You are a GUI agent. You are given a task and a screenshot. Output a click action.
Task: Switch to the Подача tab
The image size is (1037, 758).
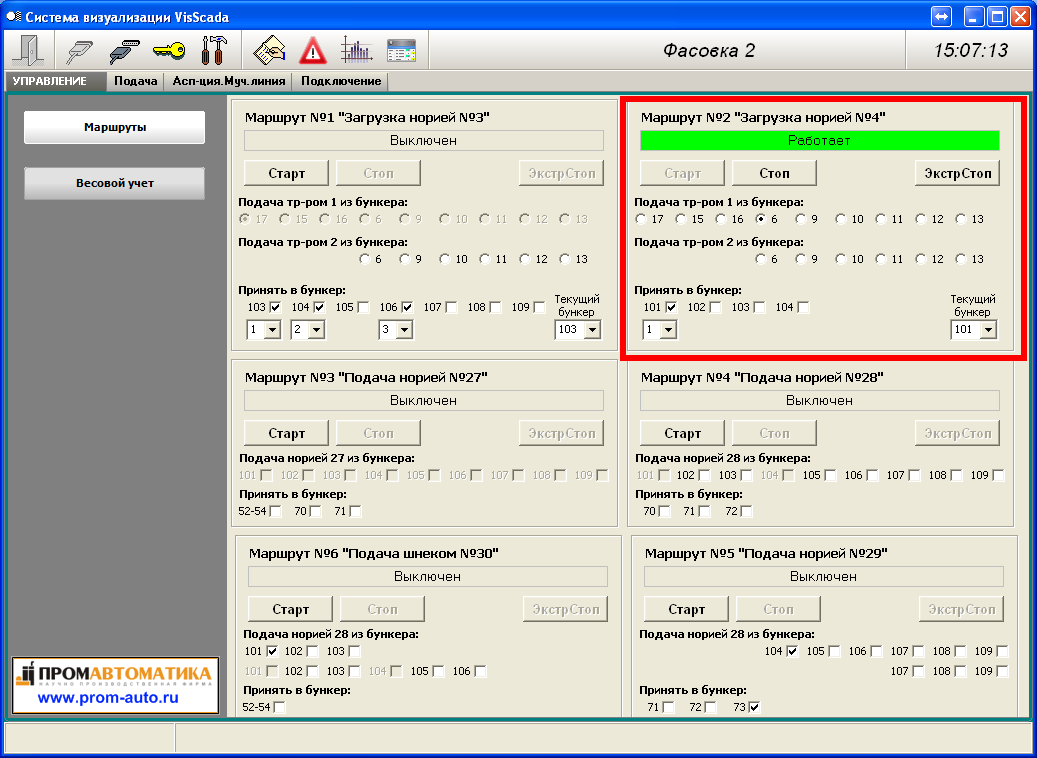click(135, 81)
